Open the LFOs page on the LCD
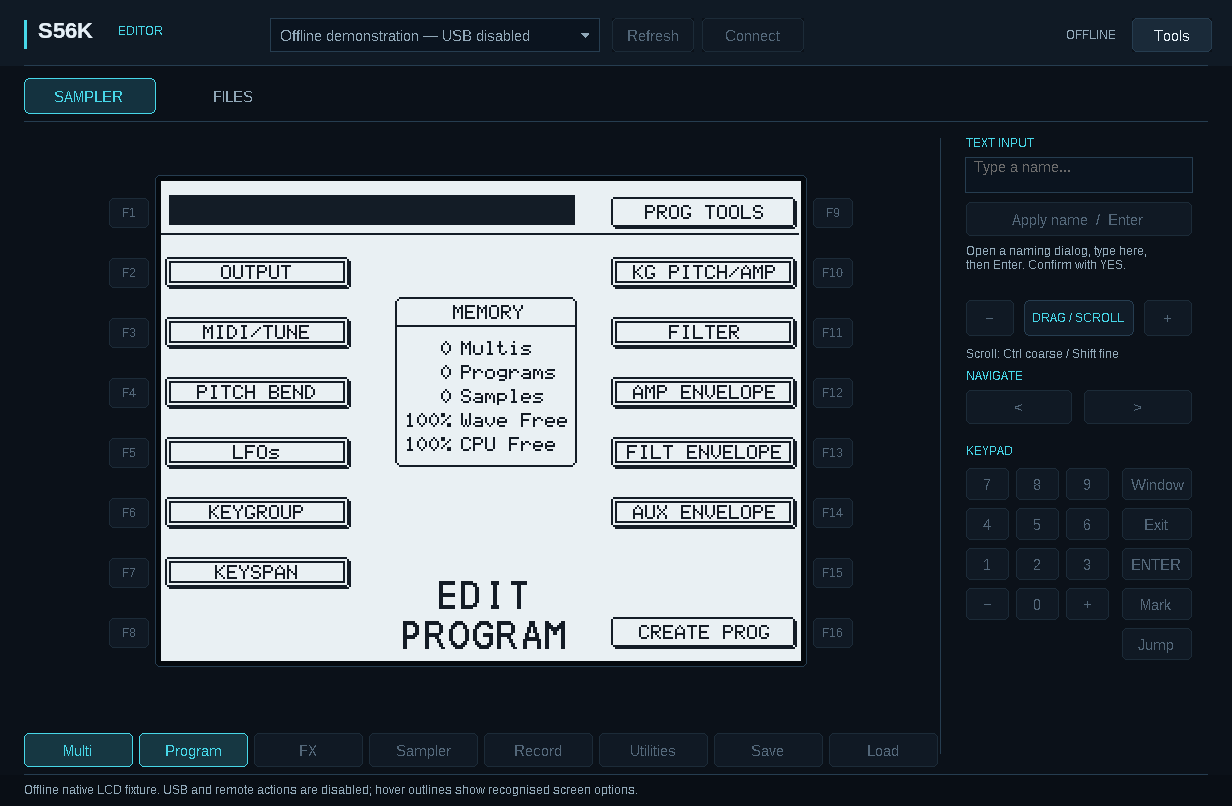 [257, 452]
